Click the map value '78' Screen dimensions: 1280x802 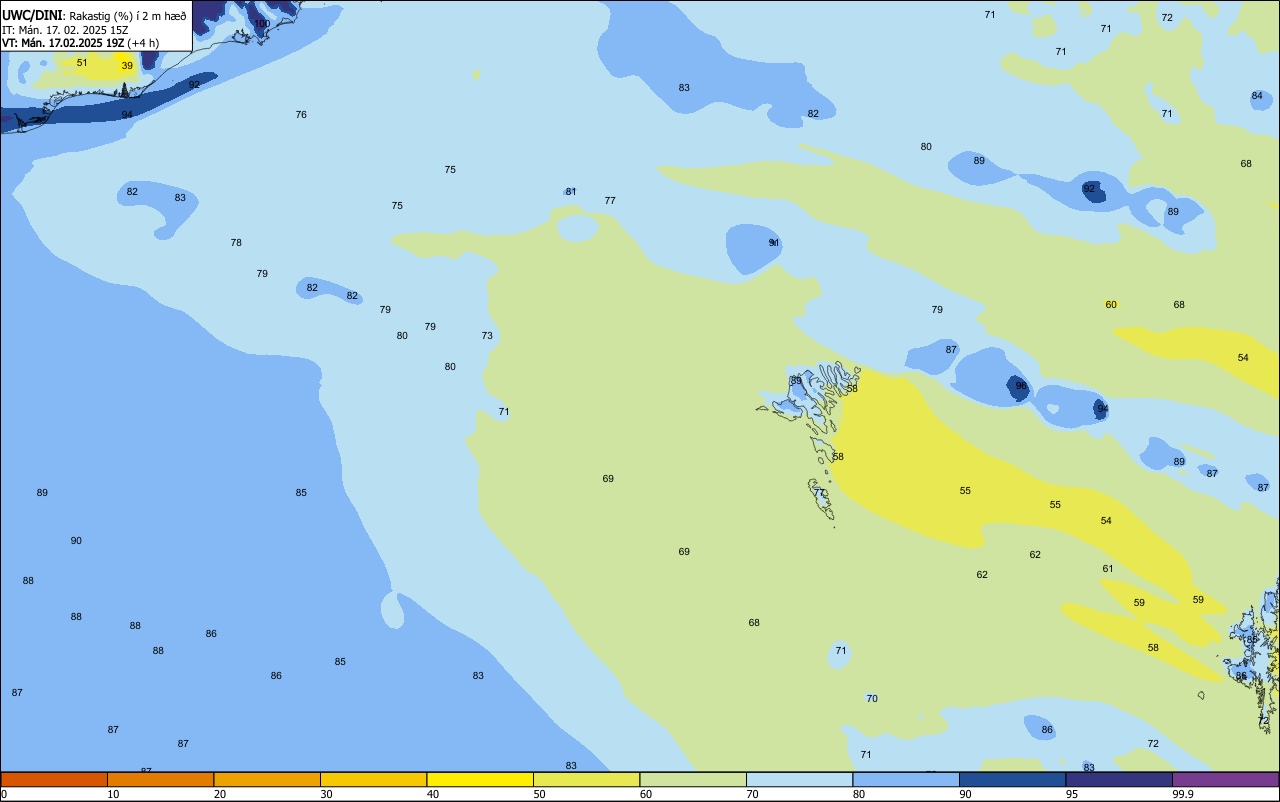(236, 243)
